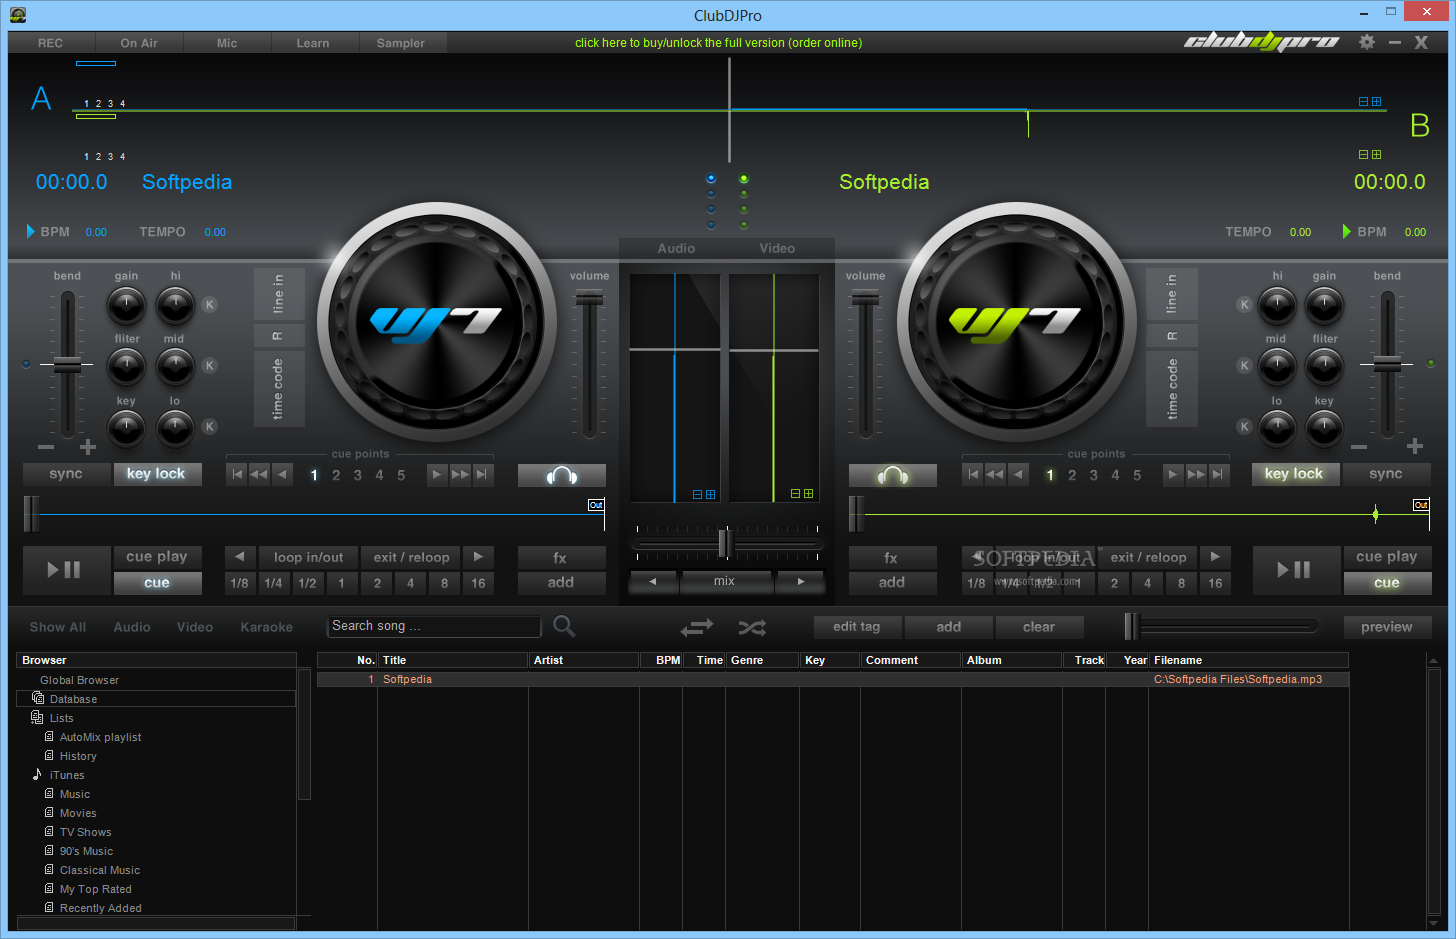
Task: Select Softpedia track row
Action: (833, 679)
